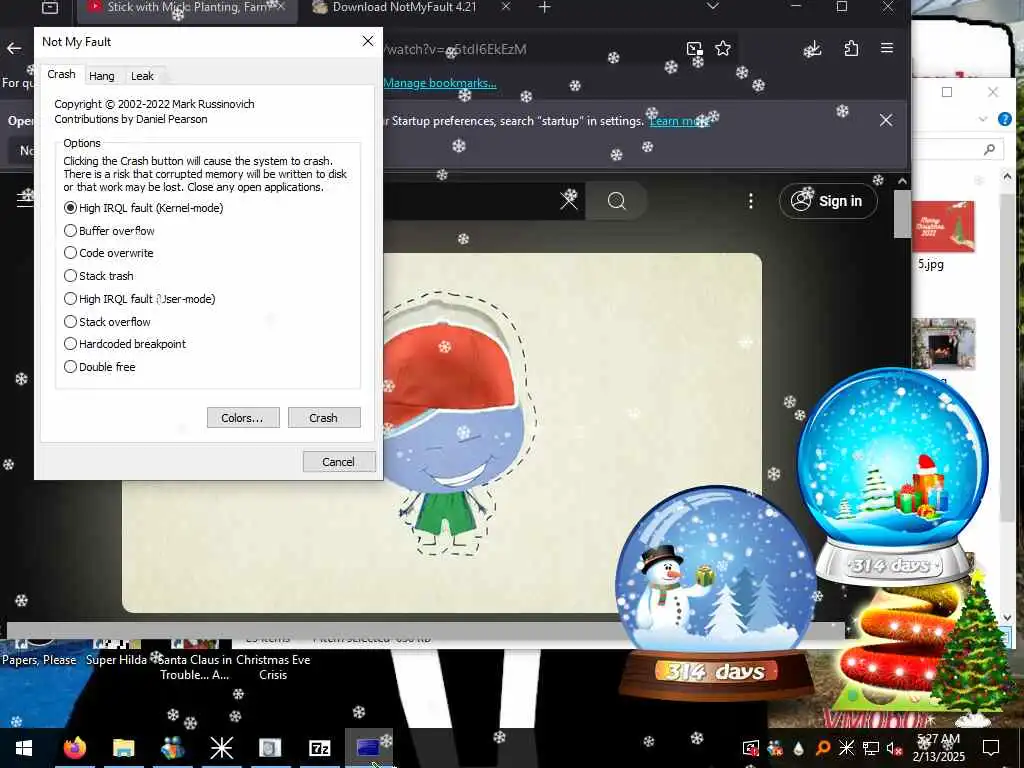Go back in the browser
The image size is (1024, 768).
click(x=14, y=48)
